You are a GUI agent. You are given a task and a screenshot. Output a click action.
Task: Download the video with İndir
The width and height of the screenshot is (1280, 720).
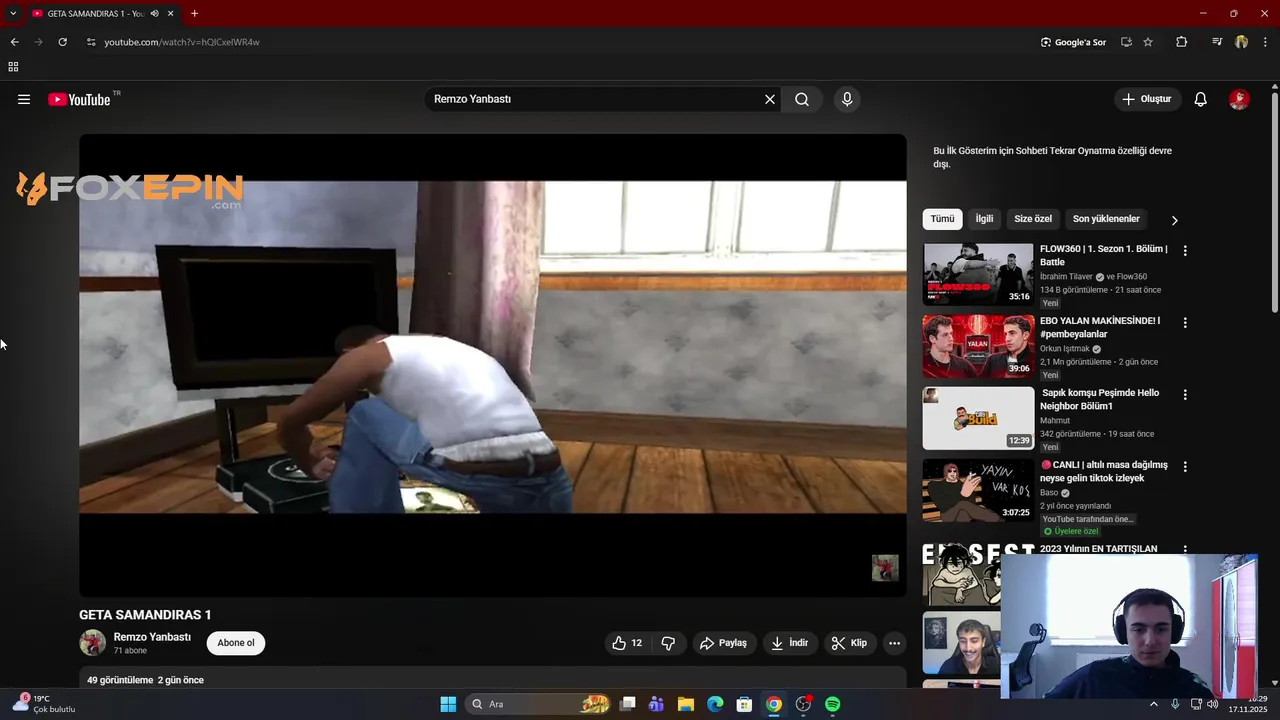tap(790, 643)
